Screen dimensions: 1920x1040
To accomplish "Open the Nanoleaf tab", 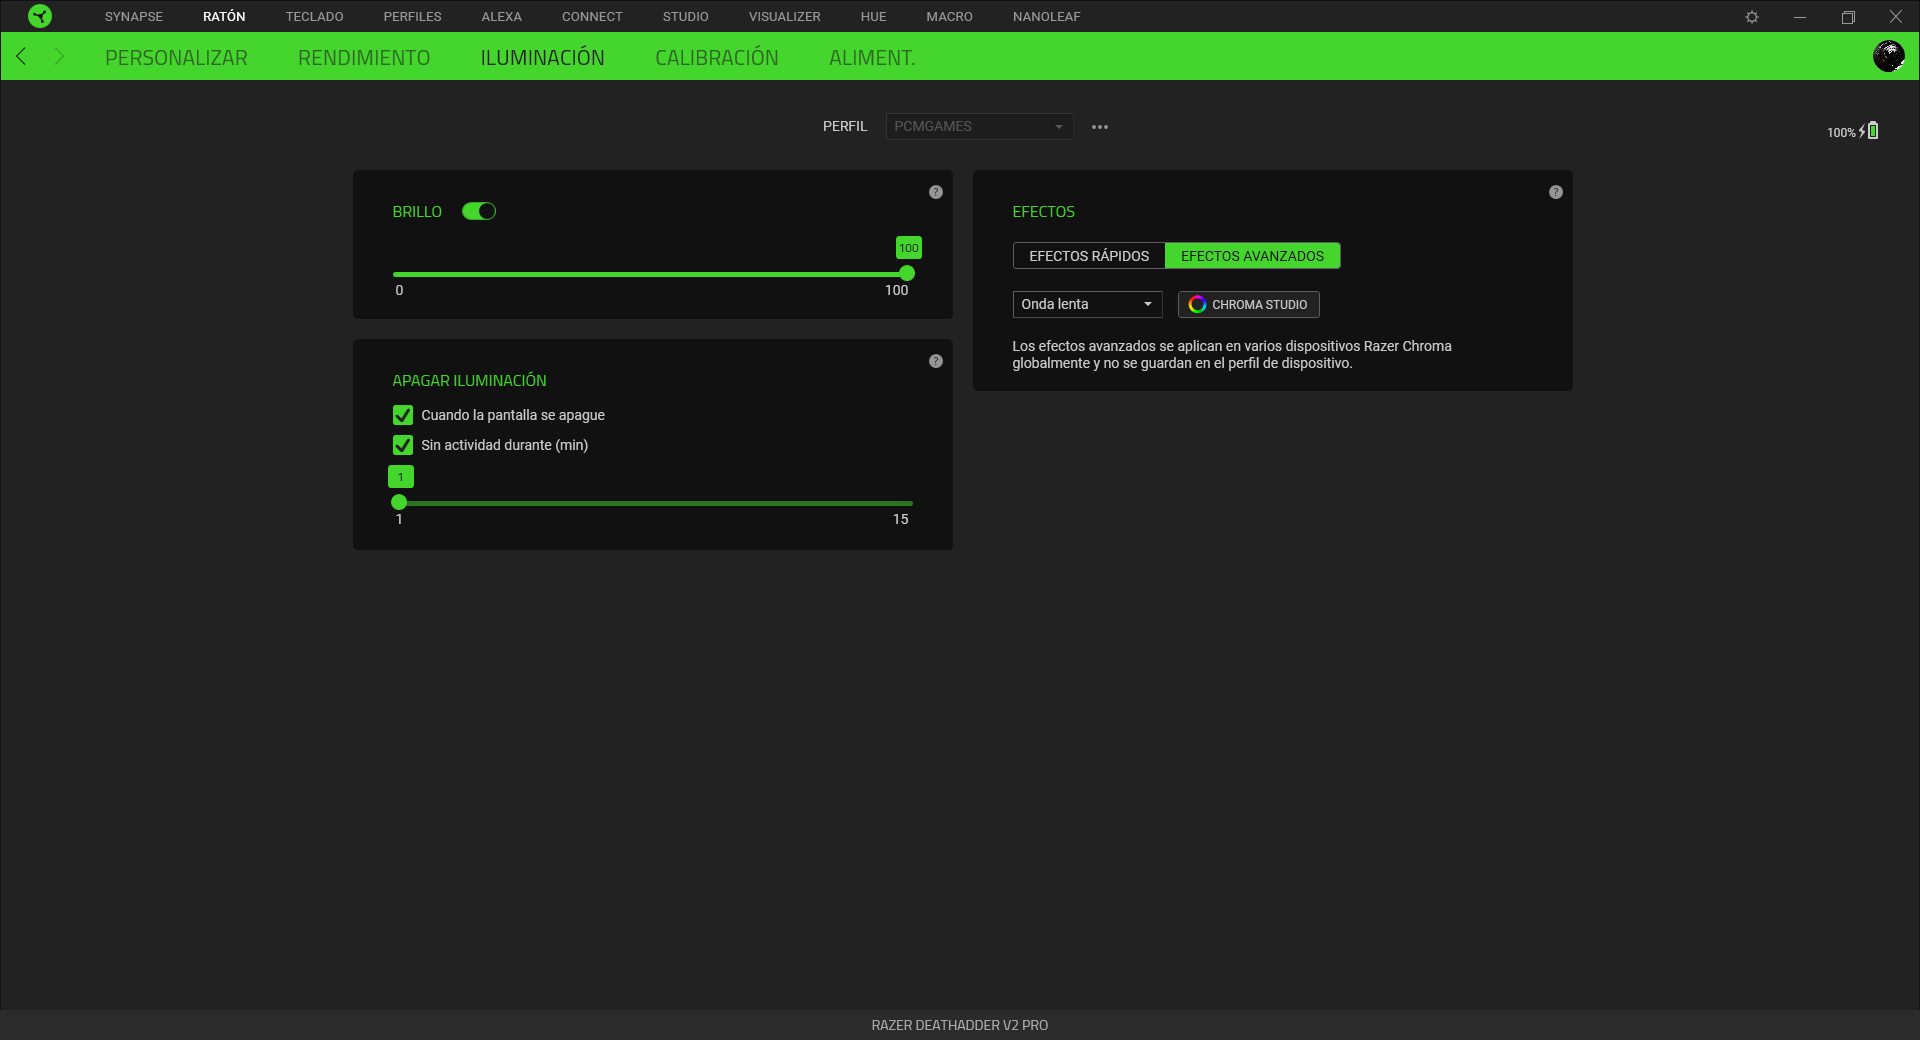I will coord(1046,17).
